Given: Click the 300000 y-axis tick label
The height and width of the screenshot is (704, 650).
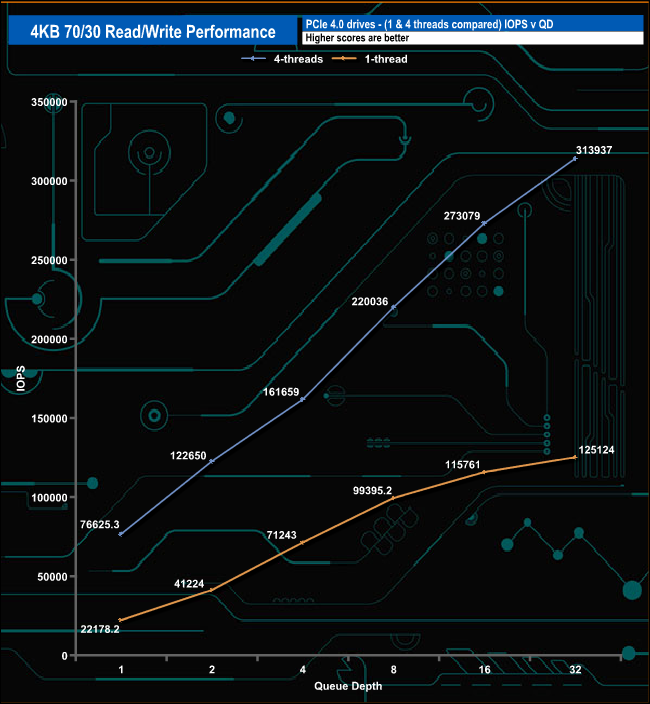Looking at the screenshot, I should coord(49,181).
